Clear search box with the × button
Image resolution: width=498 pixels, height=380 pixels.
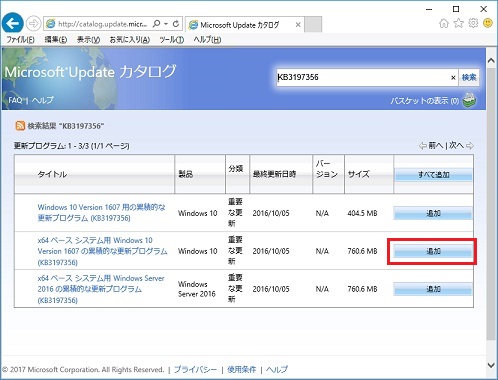(x=453, y=78)
